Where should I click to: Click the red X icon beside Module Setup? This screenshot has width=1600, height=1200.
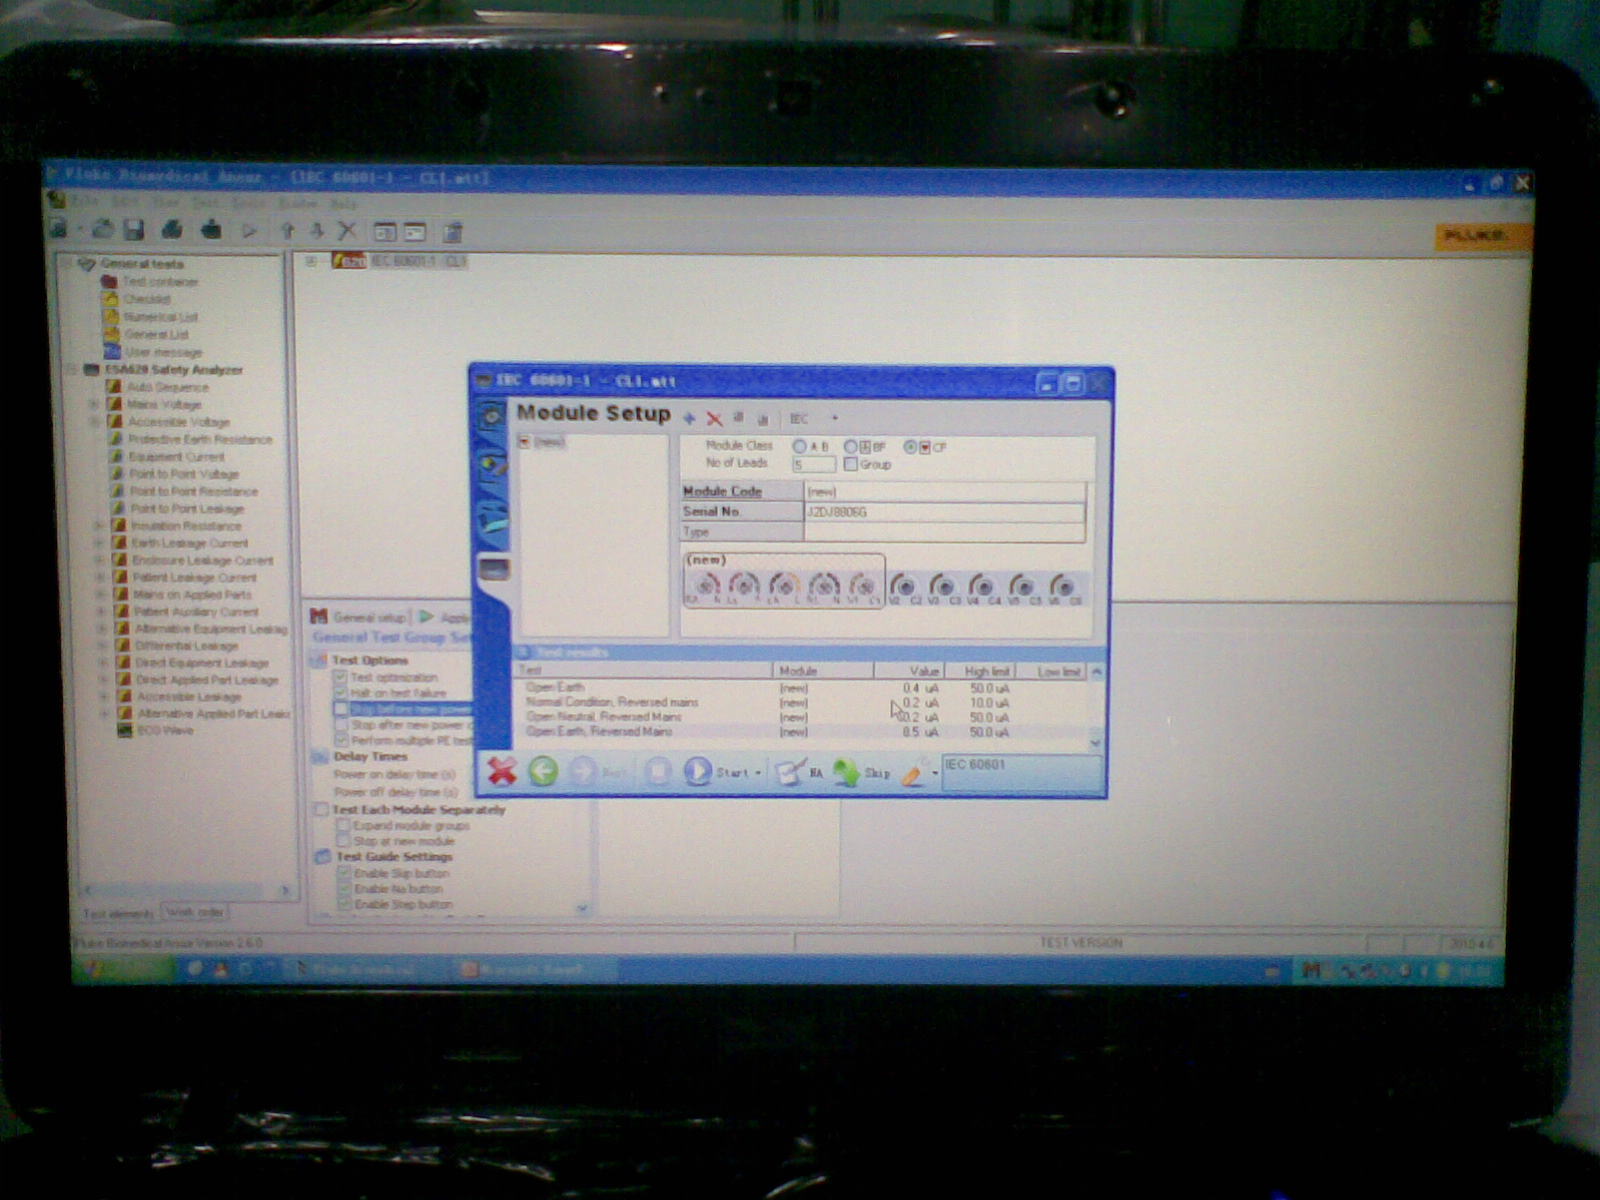(x=714, y=419)
